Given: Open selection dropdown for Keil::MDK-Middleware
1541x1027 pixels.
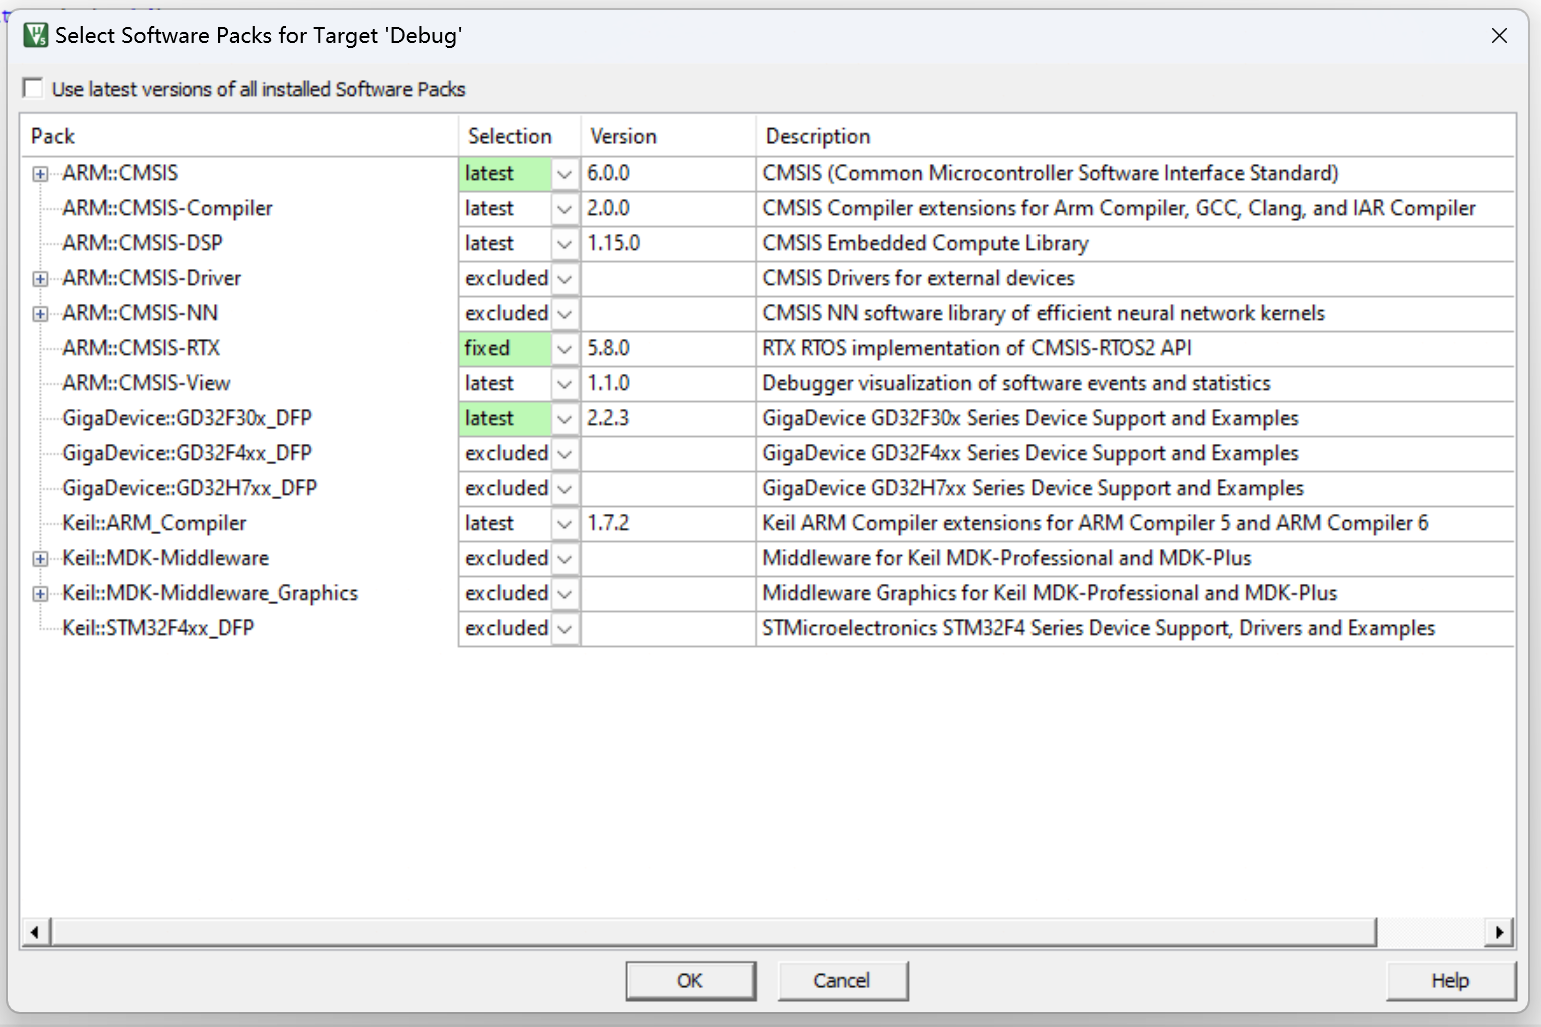Looking at the screenshot, I should click(565, 559).
